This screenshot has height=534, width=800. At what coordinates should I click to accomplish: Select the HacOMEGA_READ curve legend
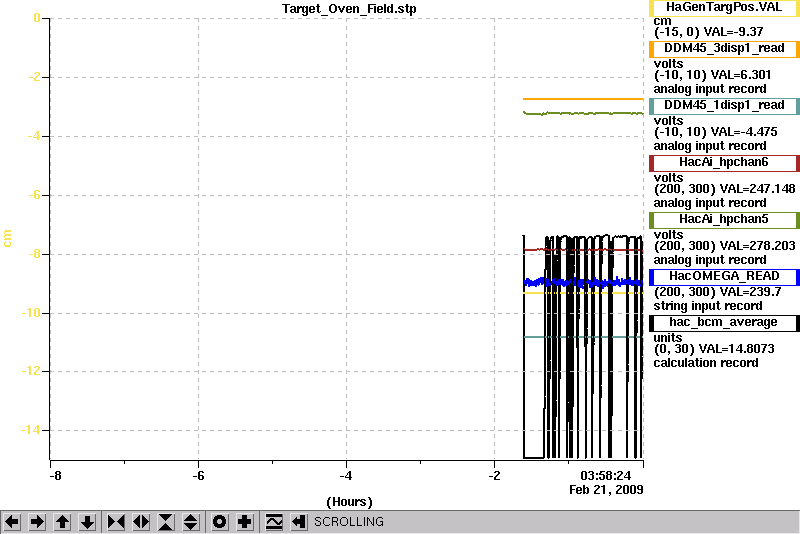tap(724, 277)
